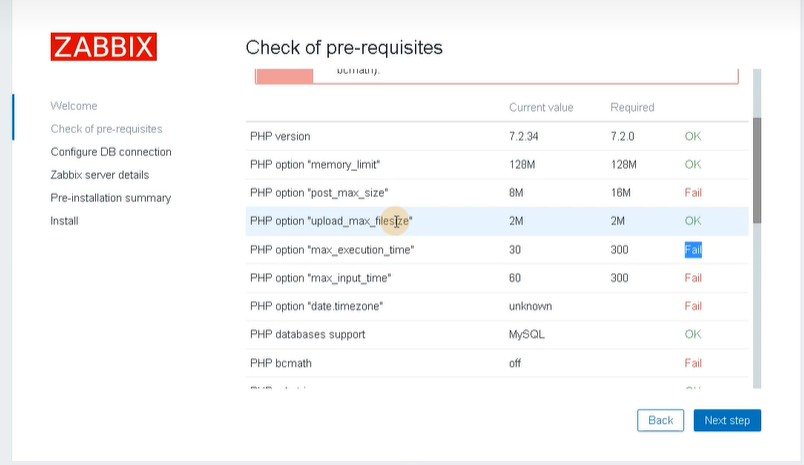Click the ZABBIX logo
The image size is (804, 465).
104,47
